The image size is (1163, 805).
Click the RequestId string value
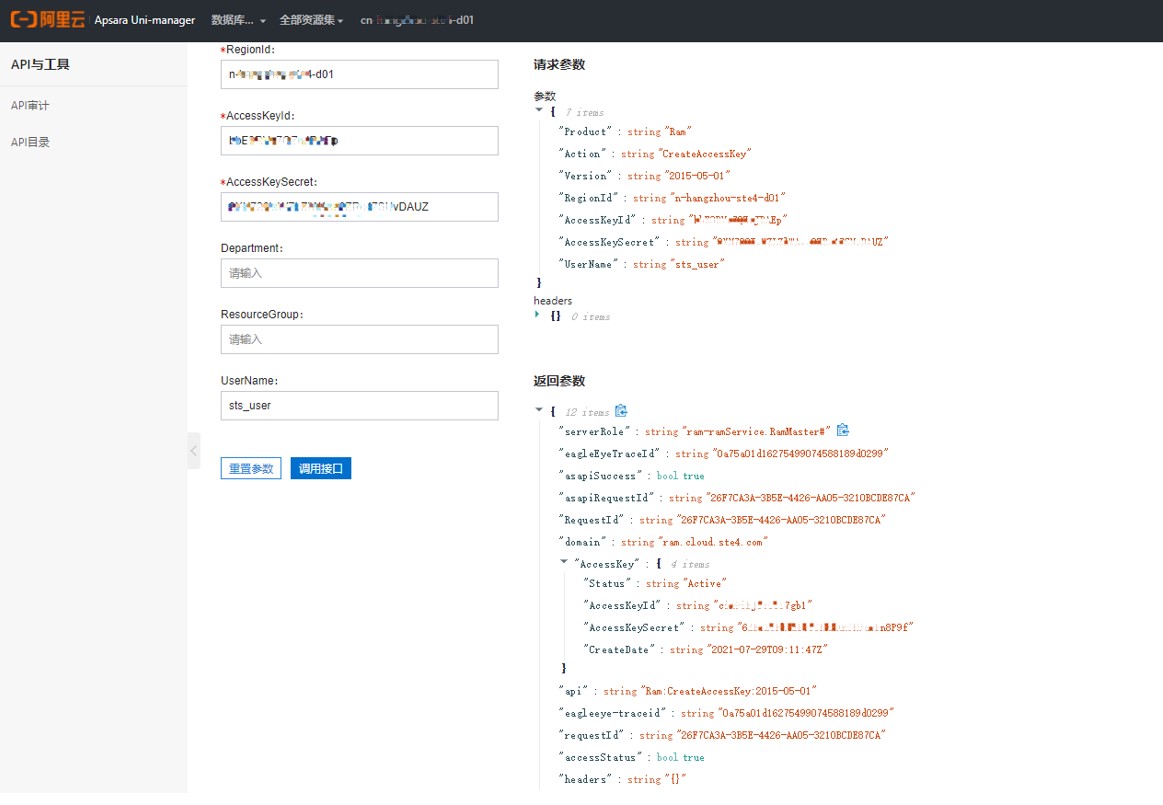click(x=781, y=520)
